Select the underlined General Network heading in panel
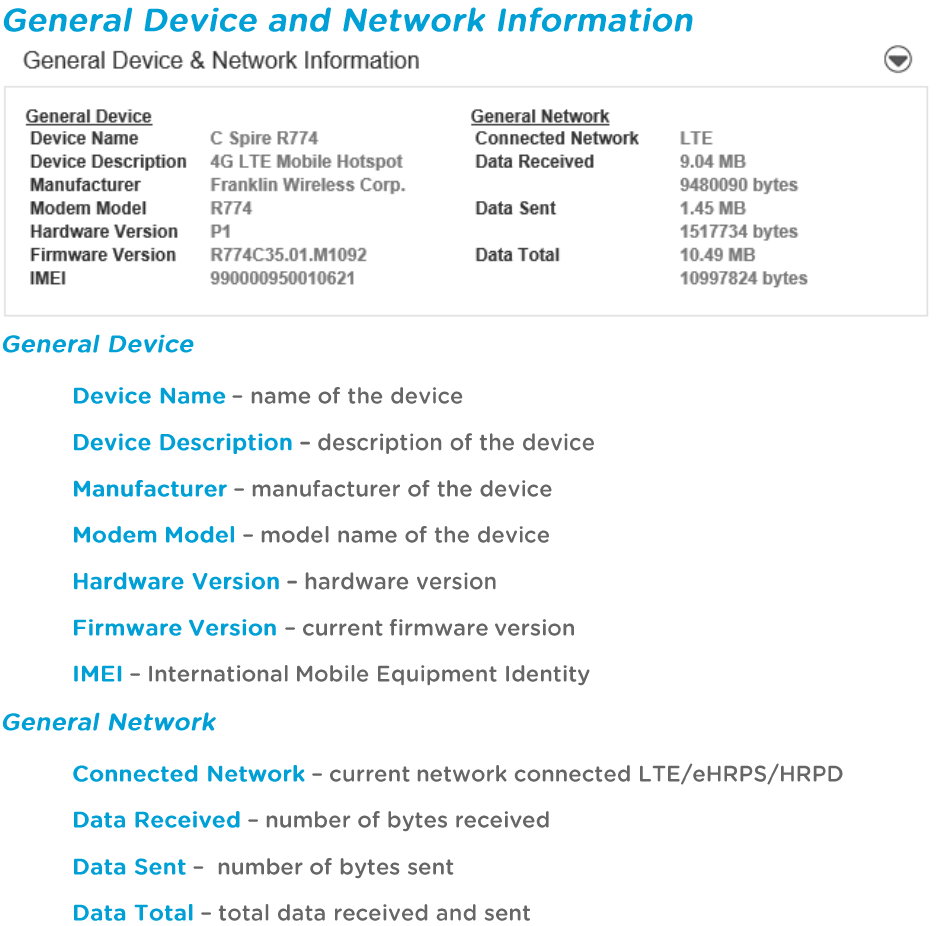The image size is (937, 926). coord(539,117)
